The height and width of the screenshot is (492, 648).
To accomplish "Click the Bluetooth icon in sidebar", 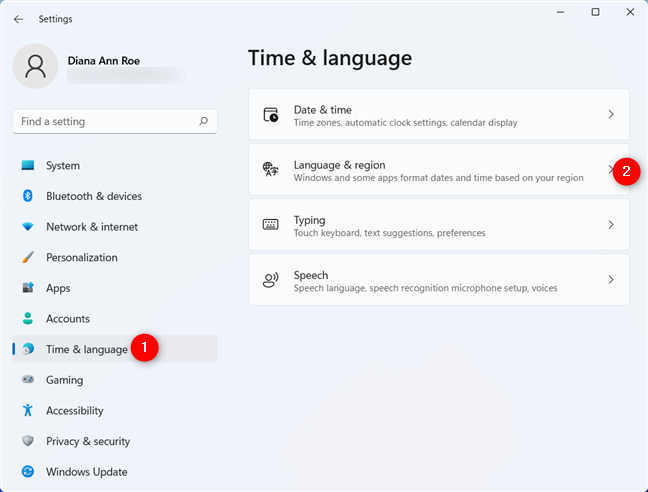I will click(x=28, y=196).
